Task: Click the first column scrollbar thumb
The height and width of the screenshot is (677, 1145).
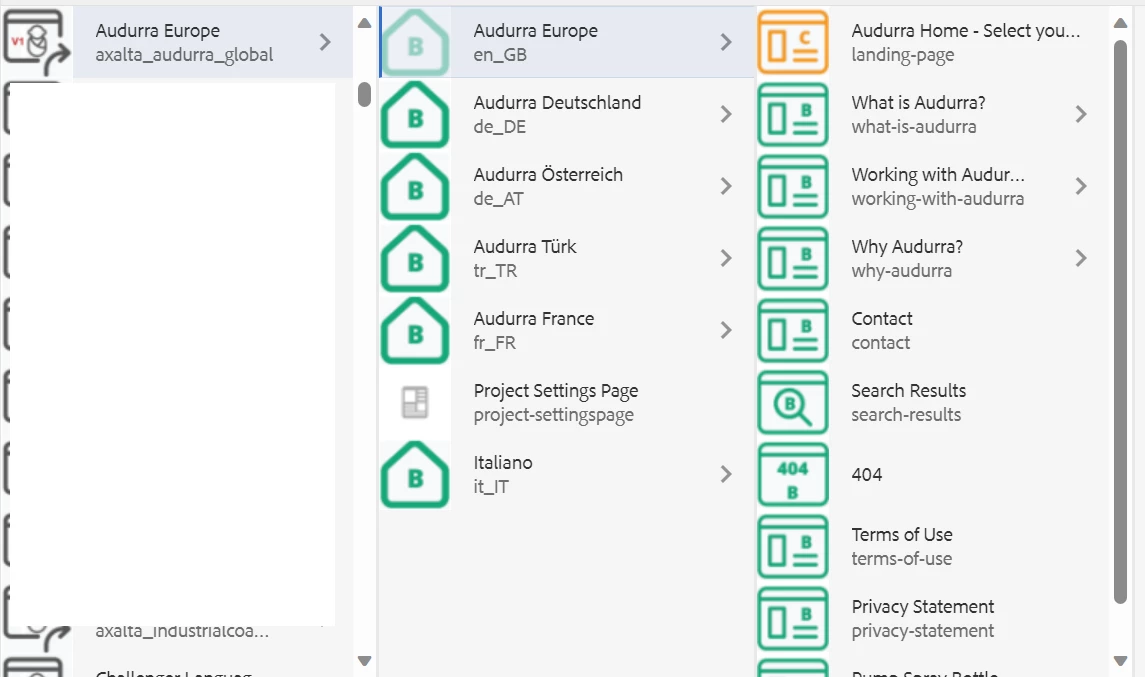Action: [x=364, y=95]
